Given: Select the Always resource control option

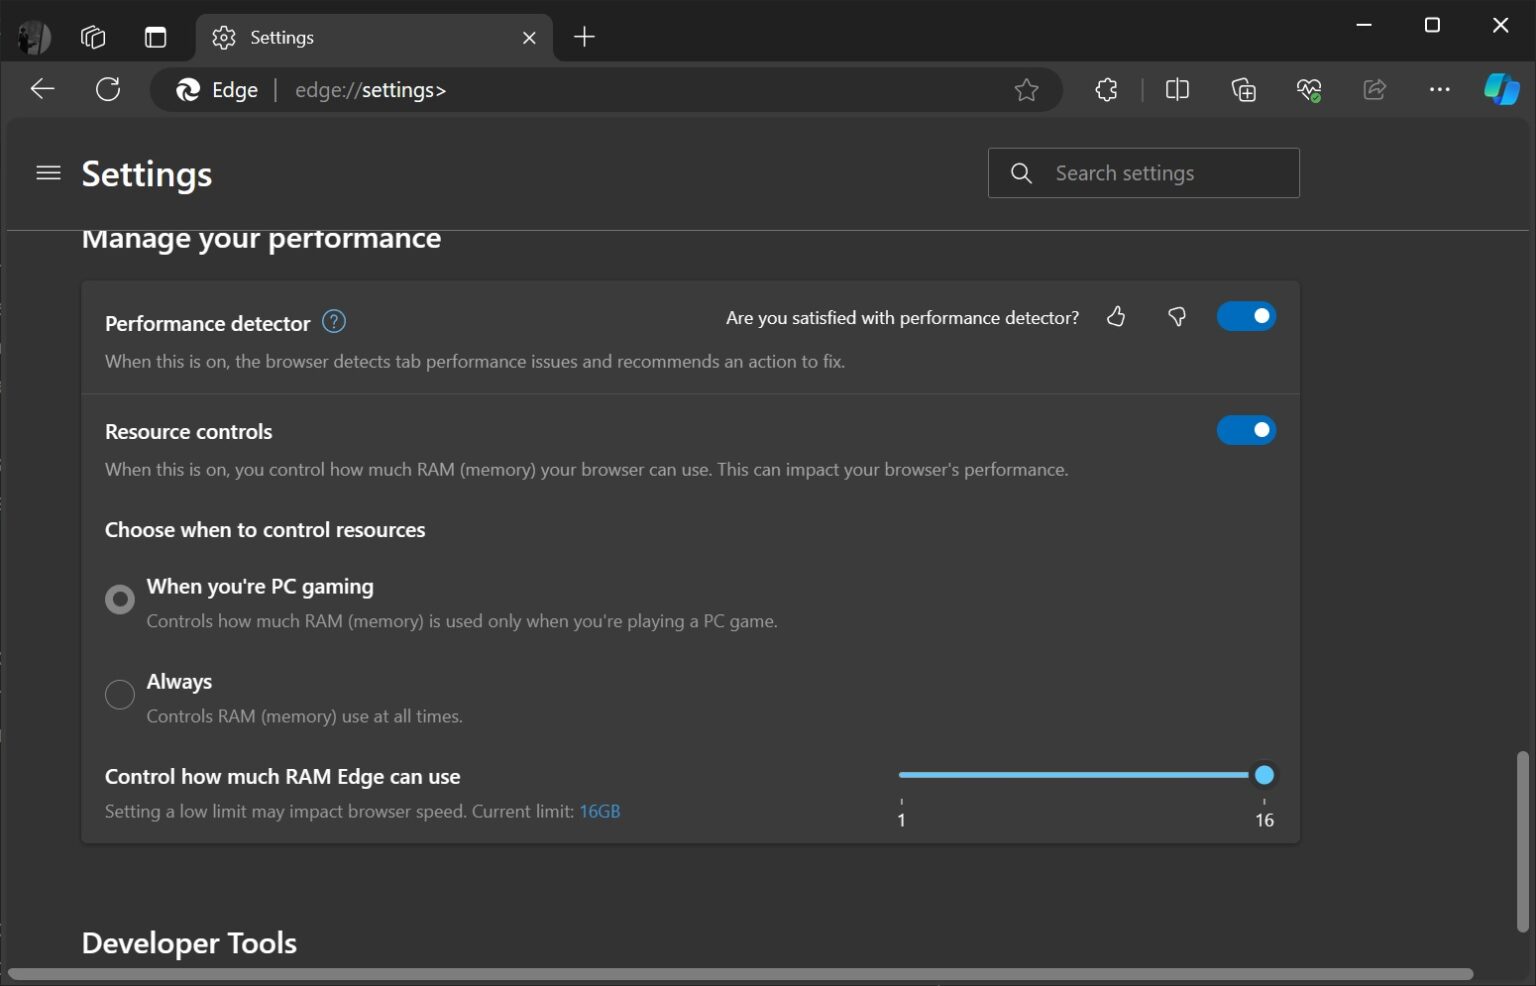Looking at the screenshot, I should coord(119,694).
